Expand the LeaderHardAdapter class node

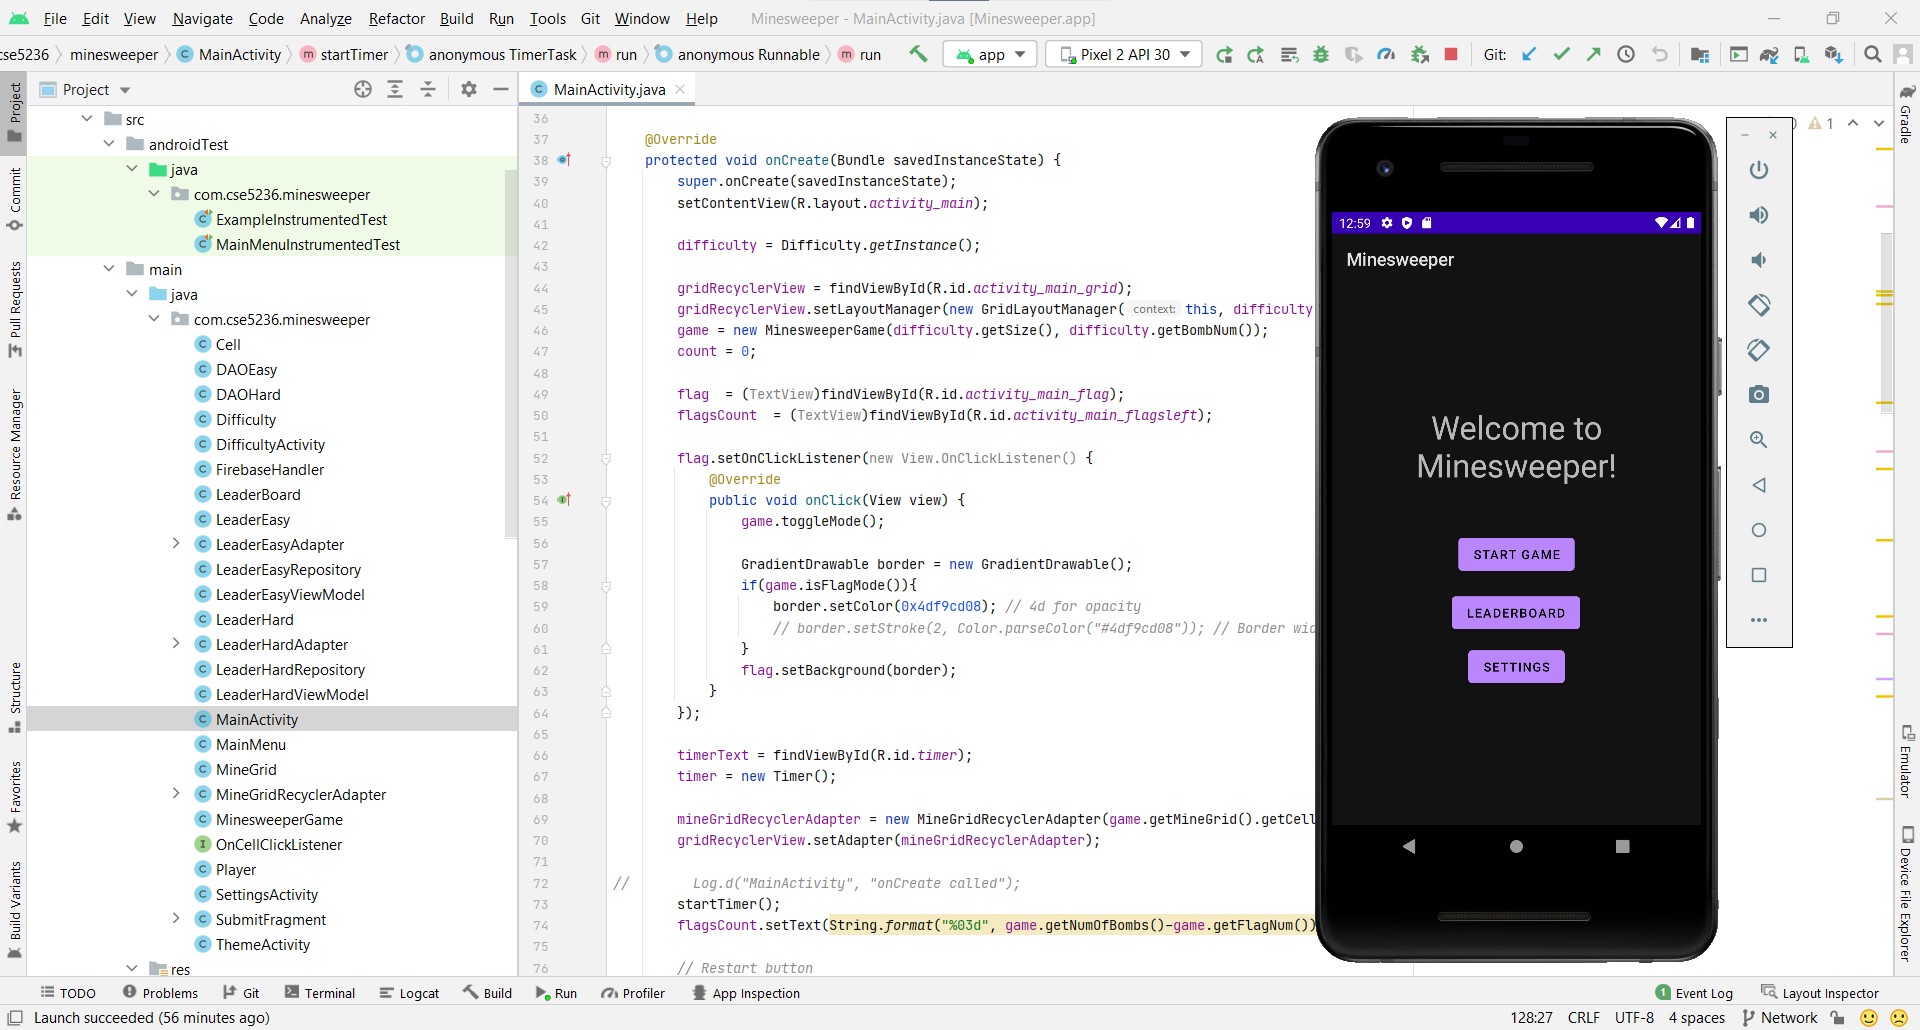(176, 644)
